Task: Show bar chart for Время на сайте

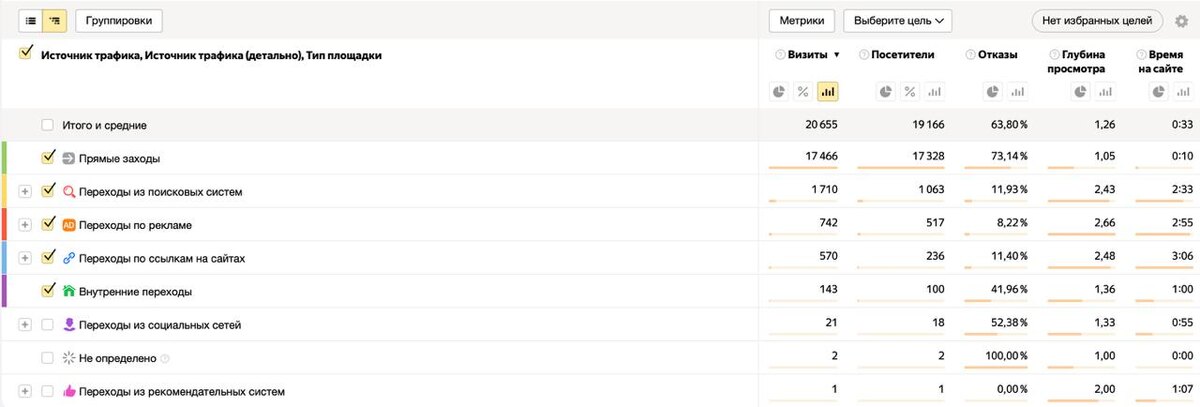Action: click(x=1183, y=92)
